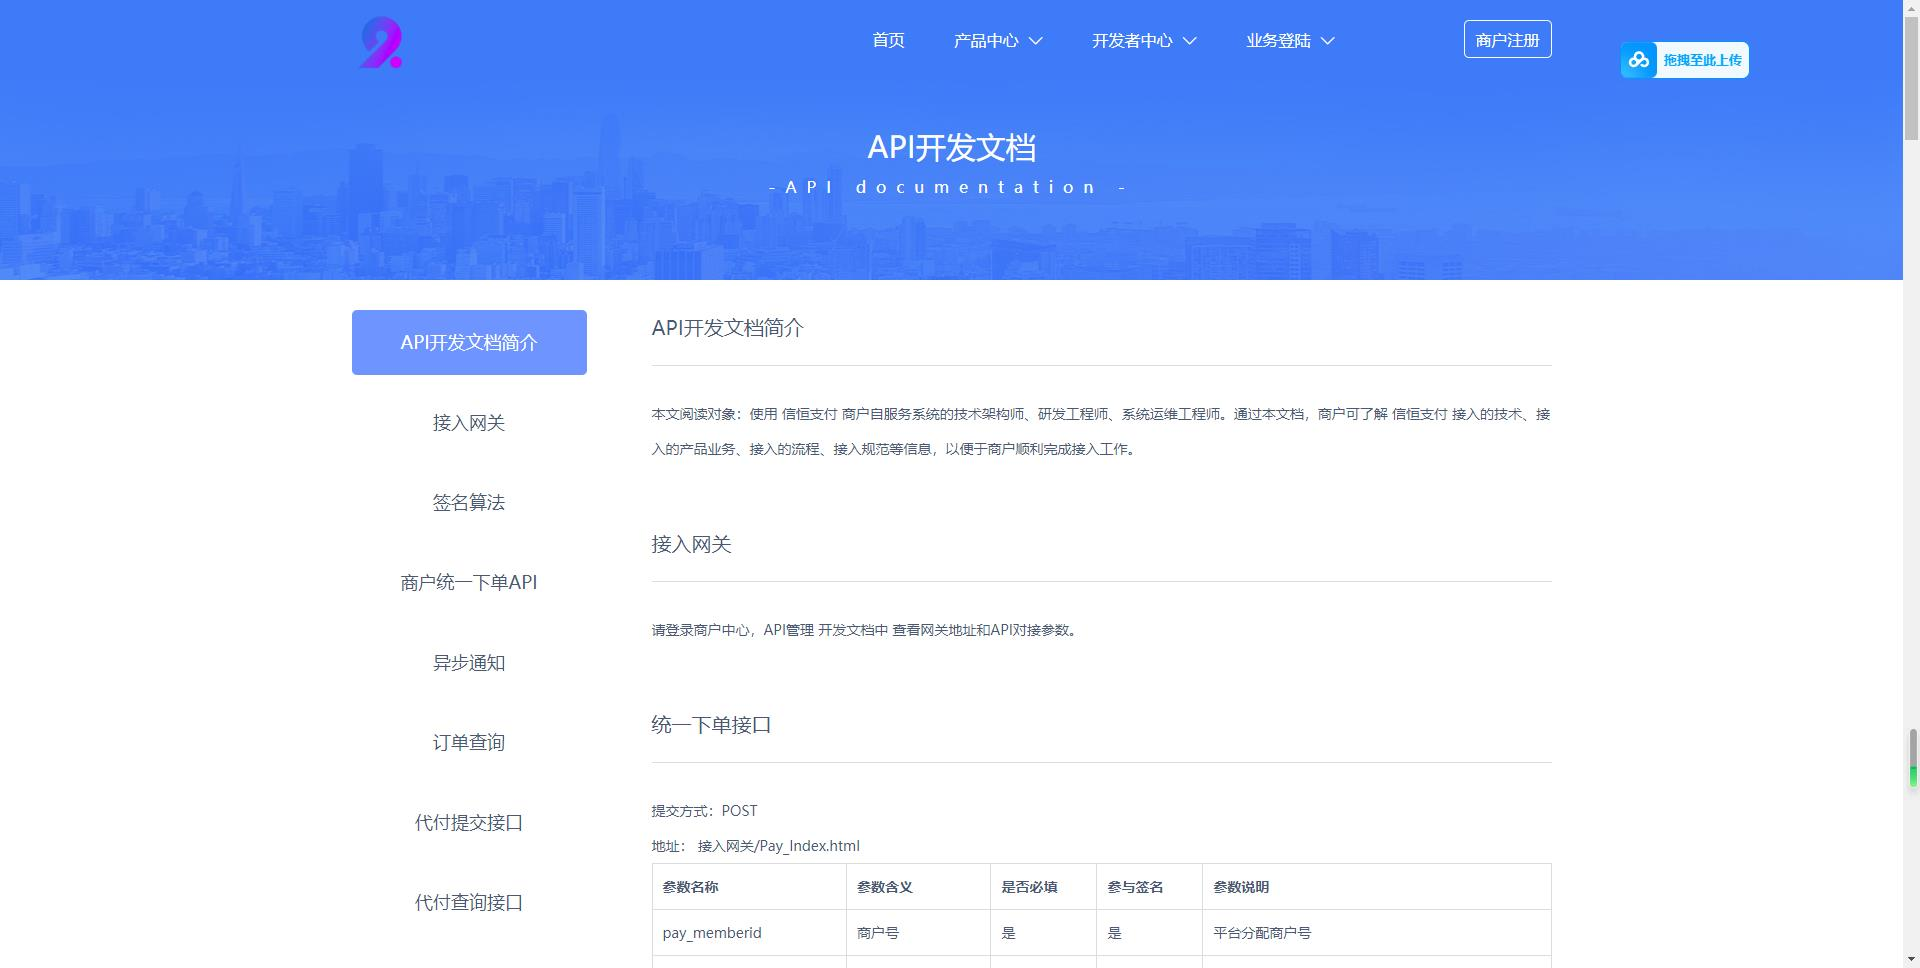Open the 签名算法 sidebar section
This screenshot has height=968, width=1920.
click(x=469, y=502)
